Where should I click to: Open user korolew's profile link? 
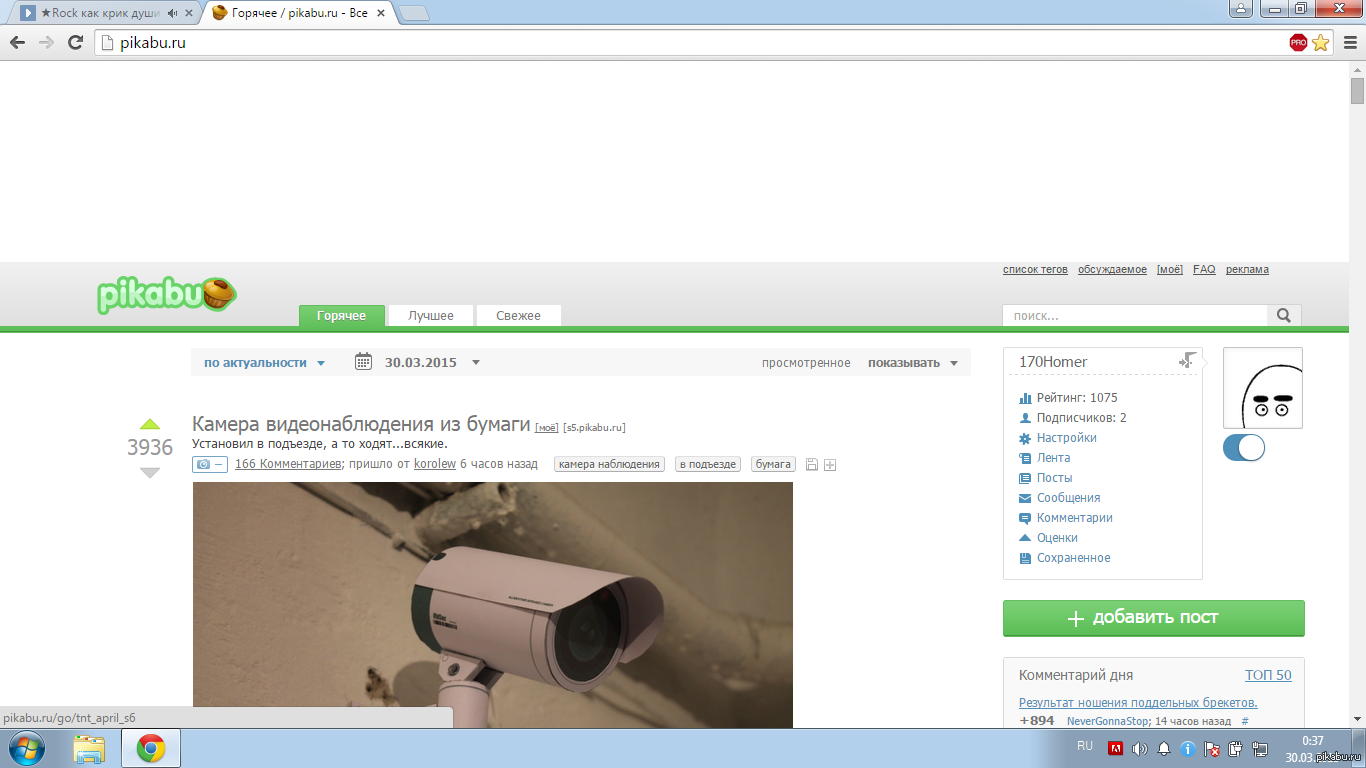tap(435, 464)
